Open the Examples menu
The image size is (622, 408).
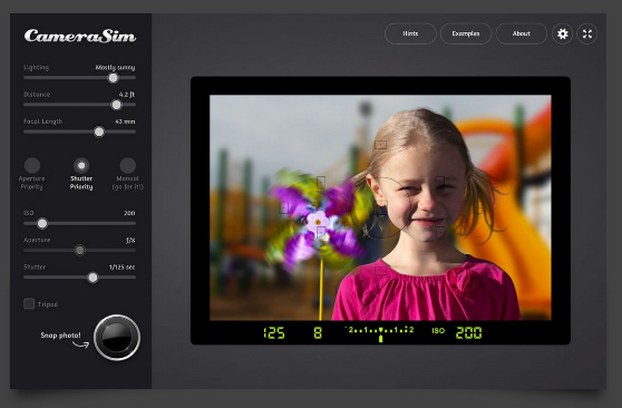click(466, 34)
